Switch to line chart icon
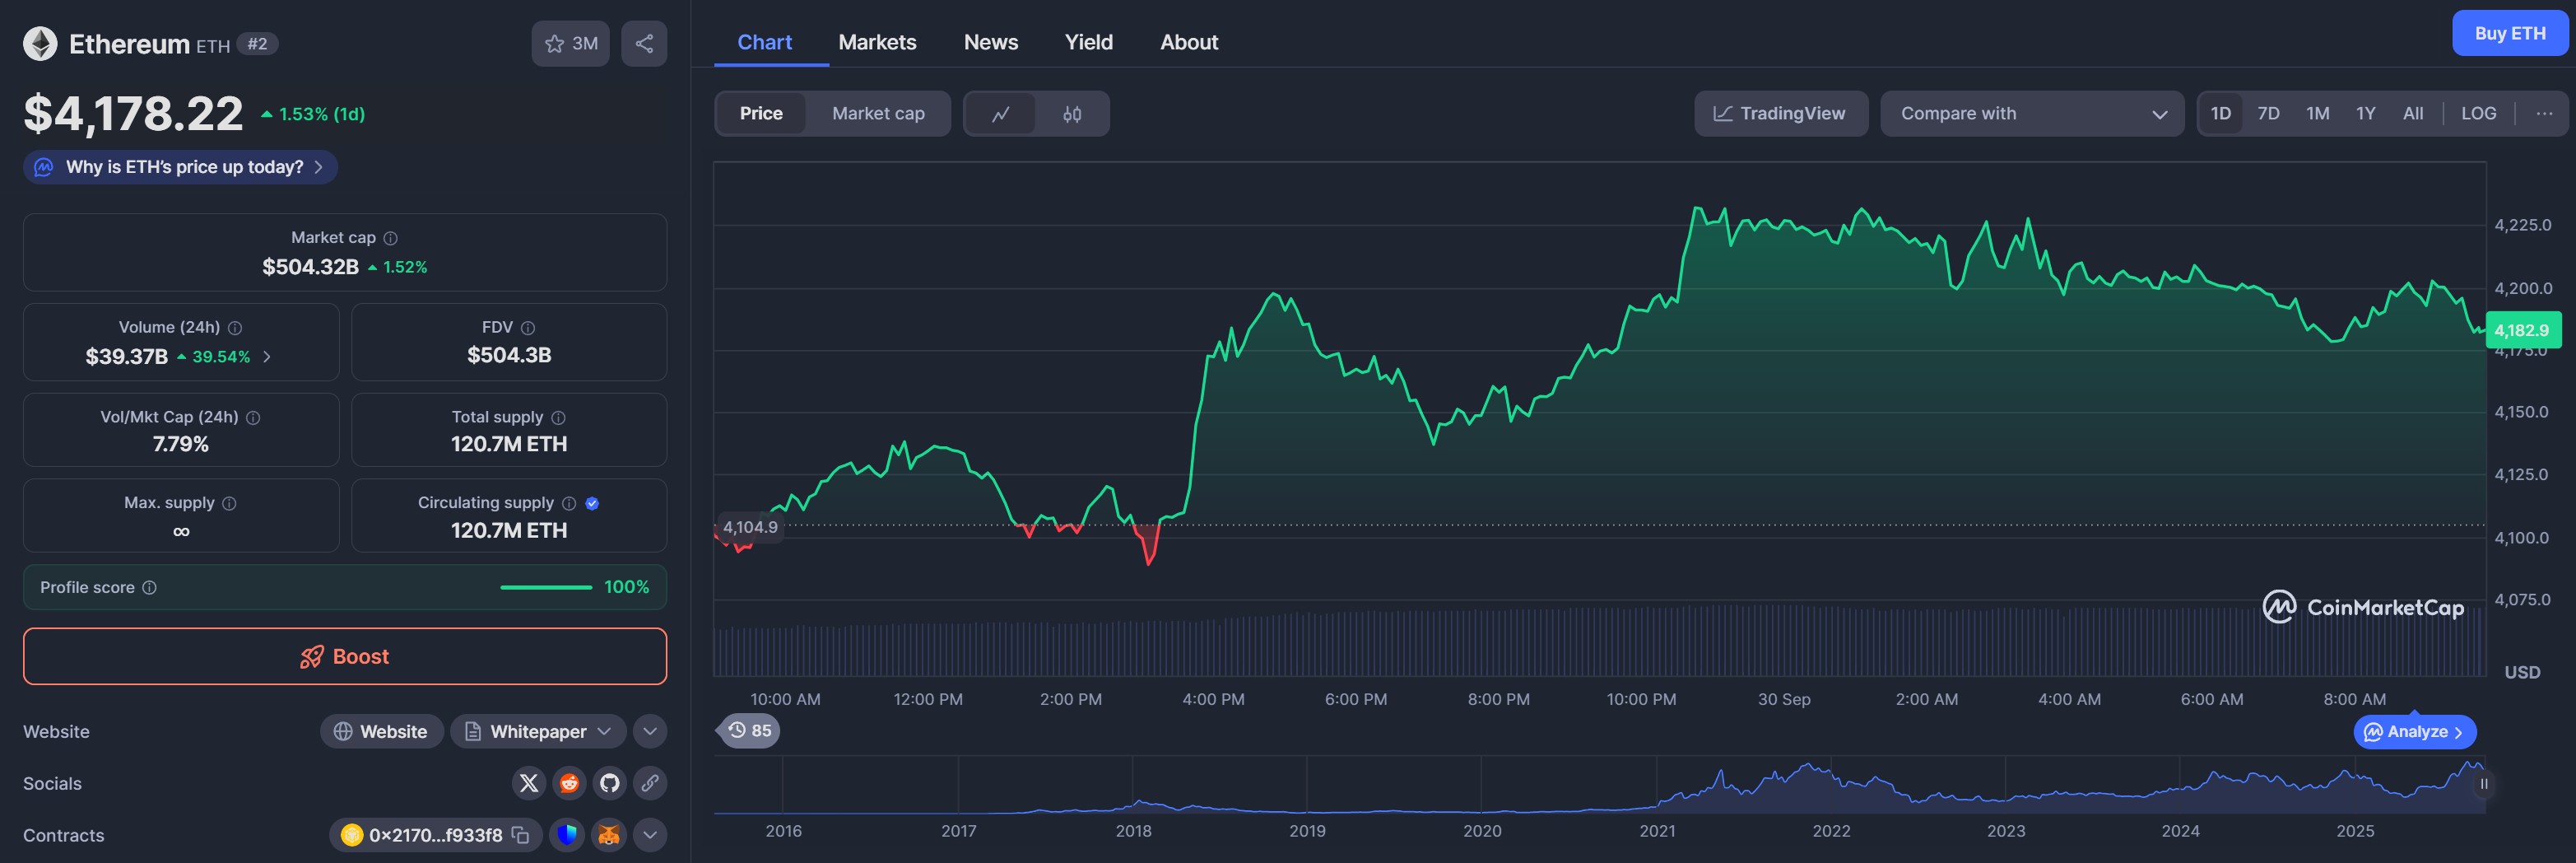Screen dimensions: 2576x863 click(x=1000, y=114)
